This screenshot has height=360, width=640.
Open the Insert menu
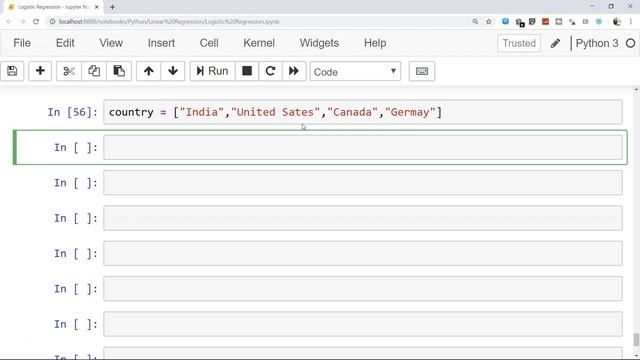[x=161, y=43]
